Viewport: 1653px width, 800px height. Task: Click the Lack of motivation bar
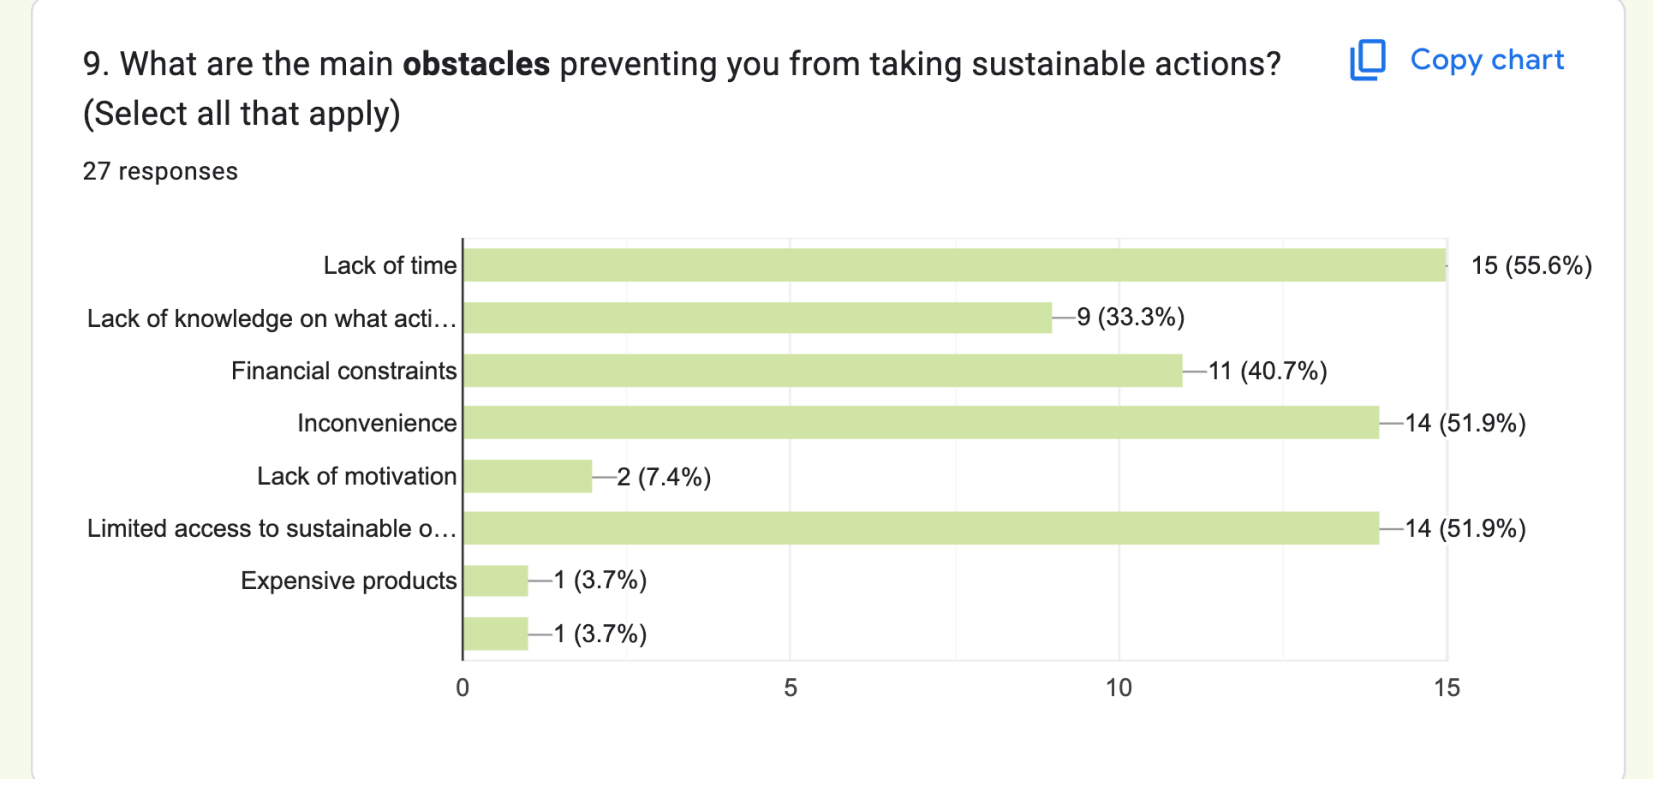pyautogui.click(x=528, y=476)
